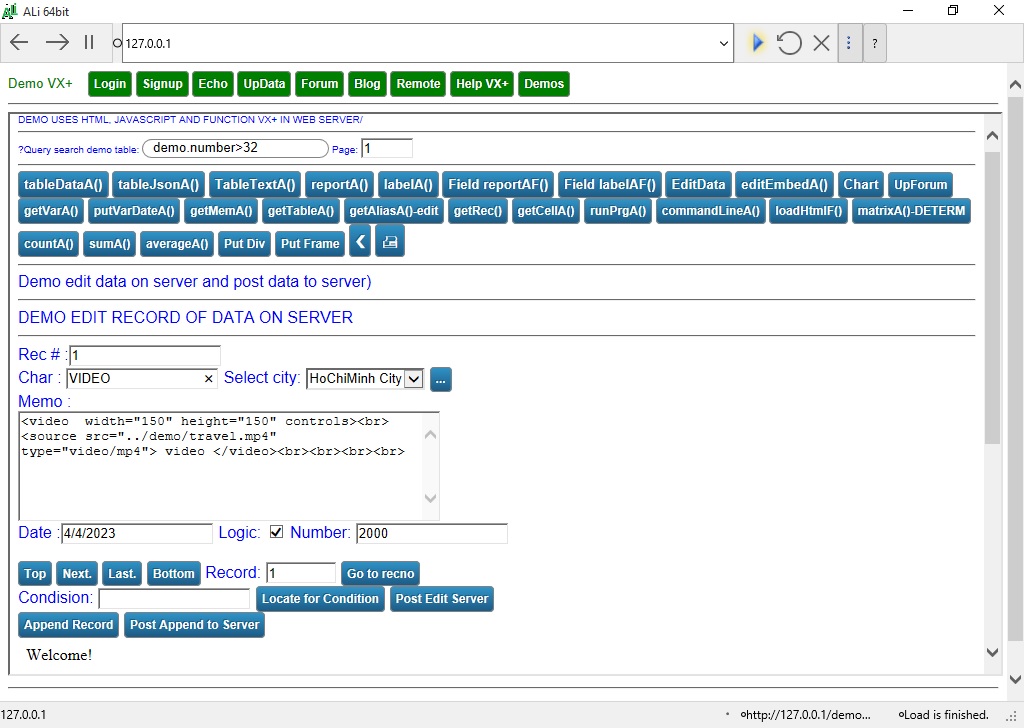The width and height of the screenshot is (1024, 728).
Task: Click the Condision input field
Action: (x=174, y=599)
